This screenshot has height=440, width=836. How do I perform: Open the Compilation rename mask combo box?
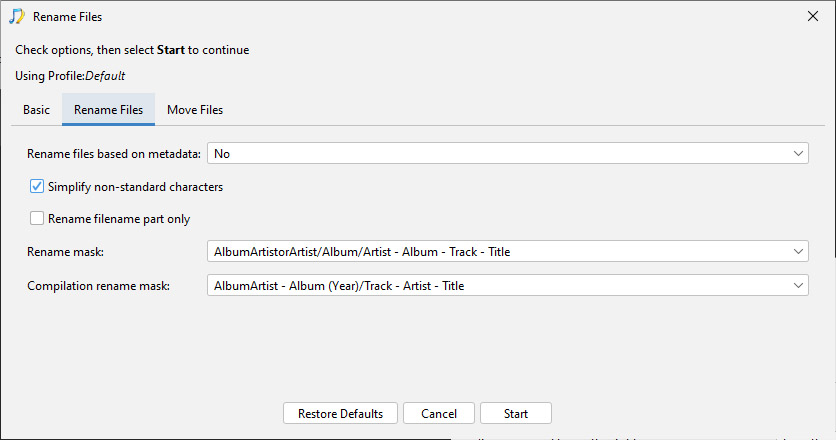(508, 285)
